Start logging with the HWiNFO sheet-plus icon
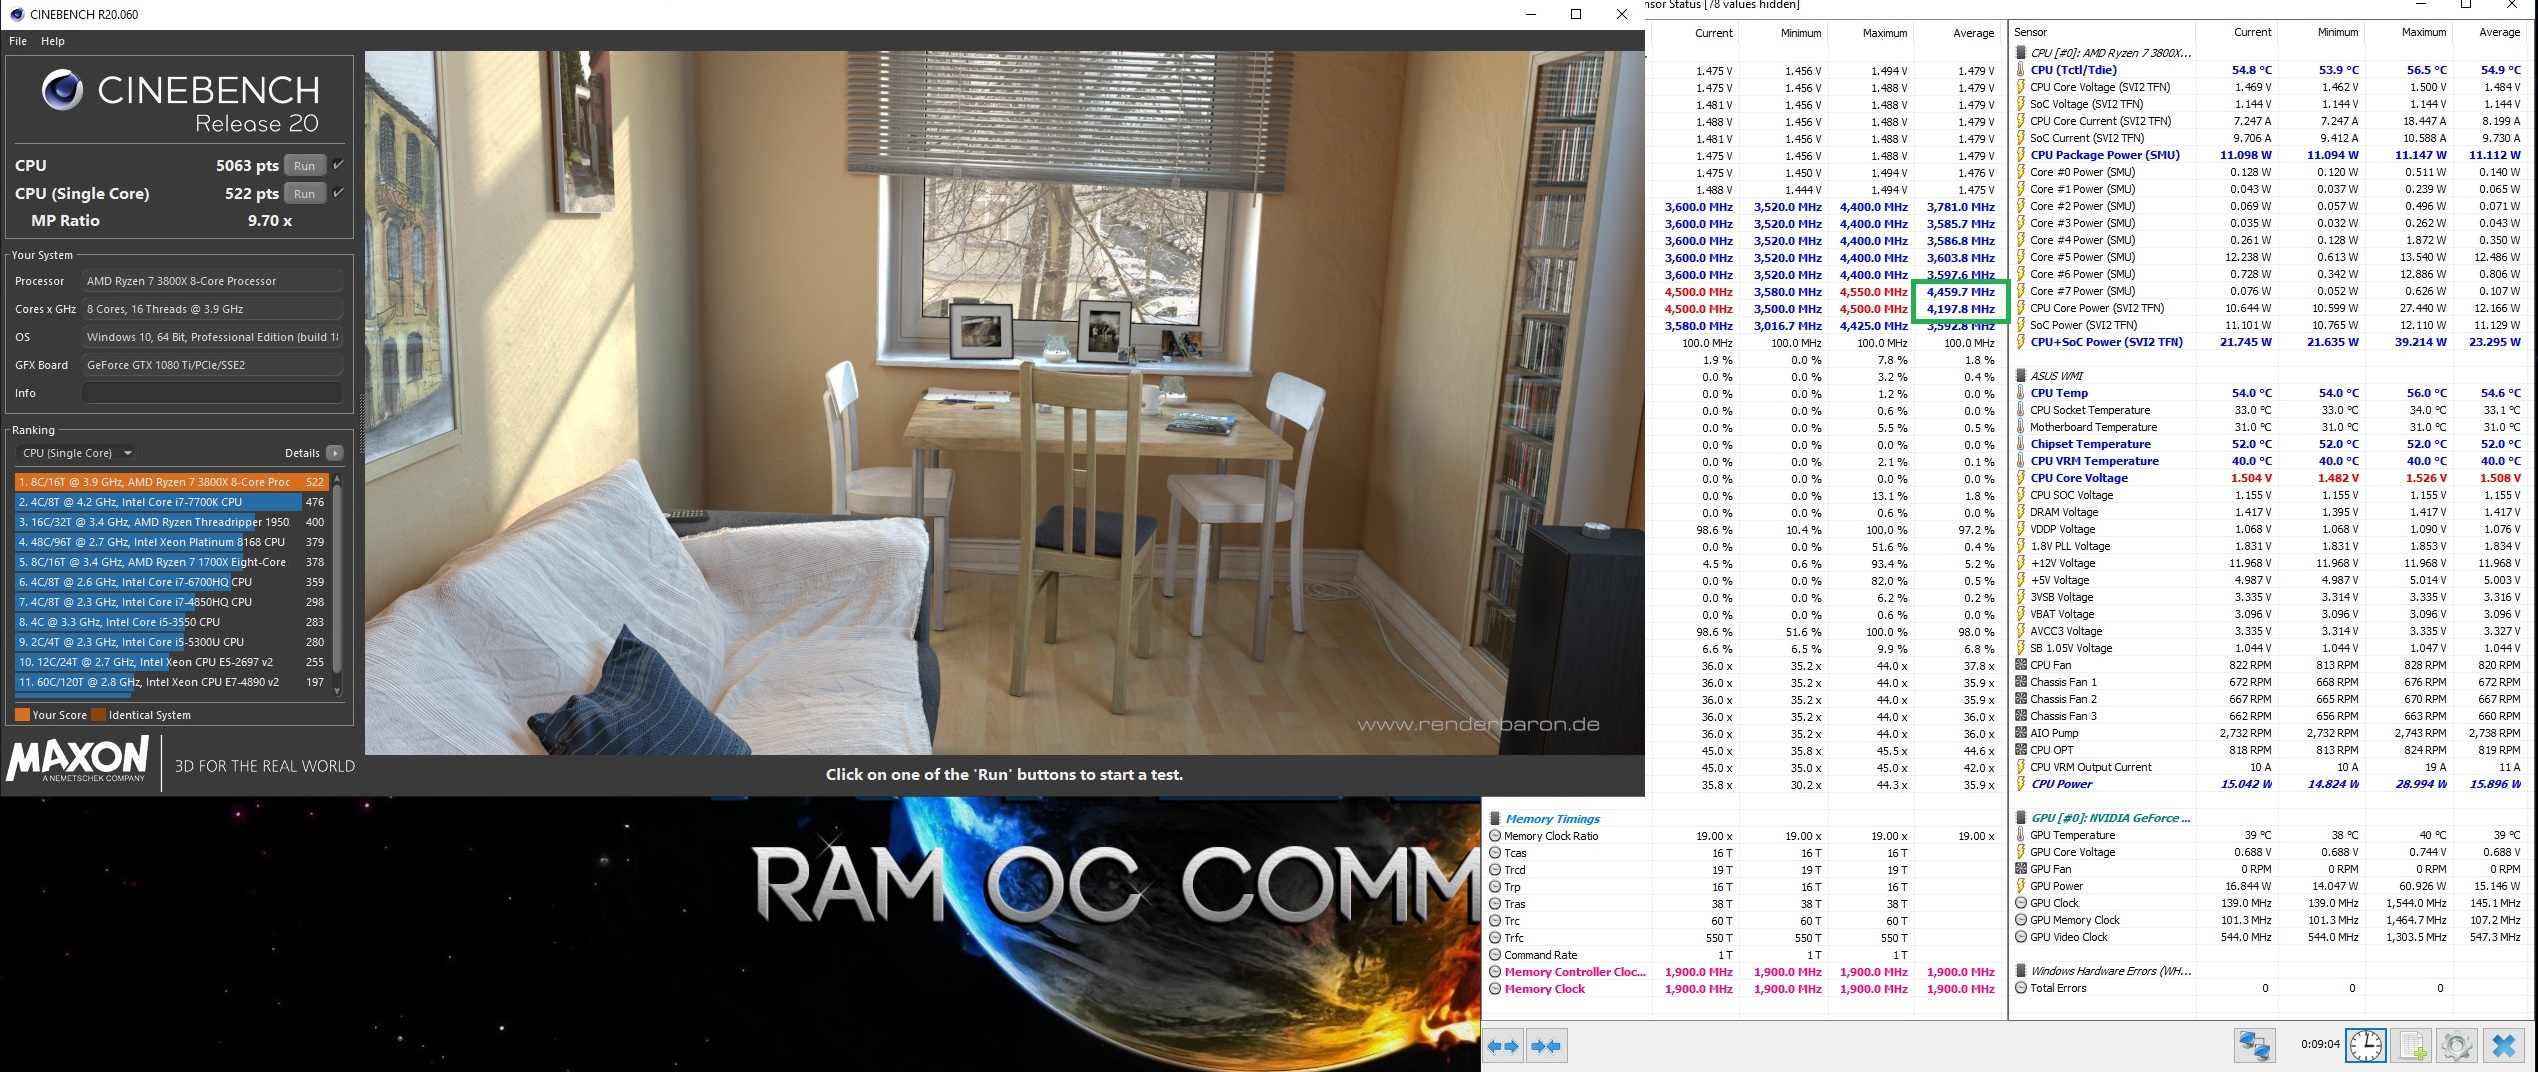Screen dimensions: 2538x1072 point(2412,1045)
